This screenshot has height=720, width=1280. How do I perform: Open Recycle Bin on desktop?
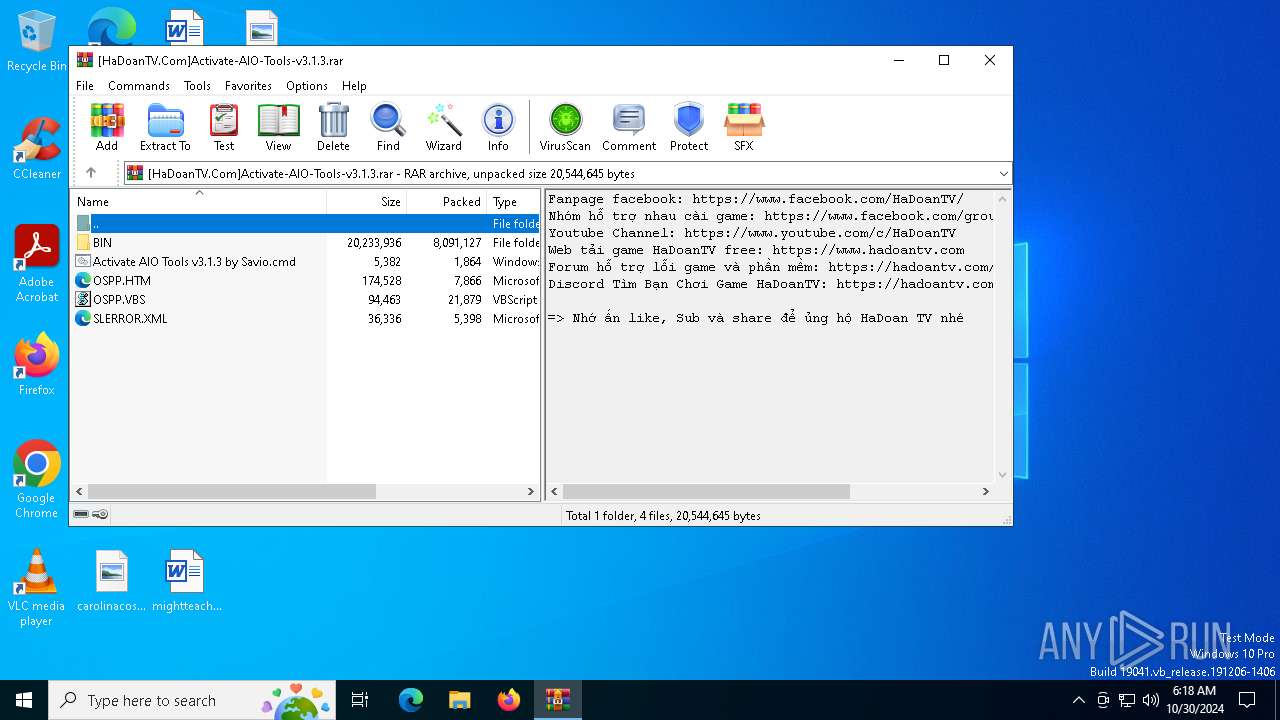click(x=37, y=42)
